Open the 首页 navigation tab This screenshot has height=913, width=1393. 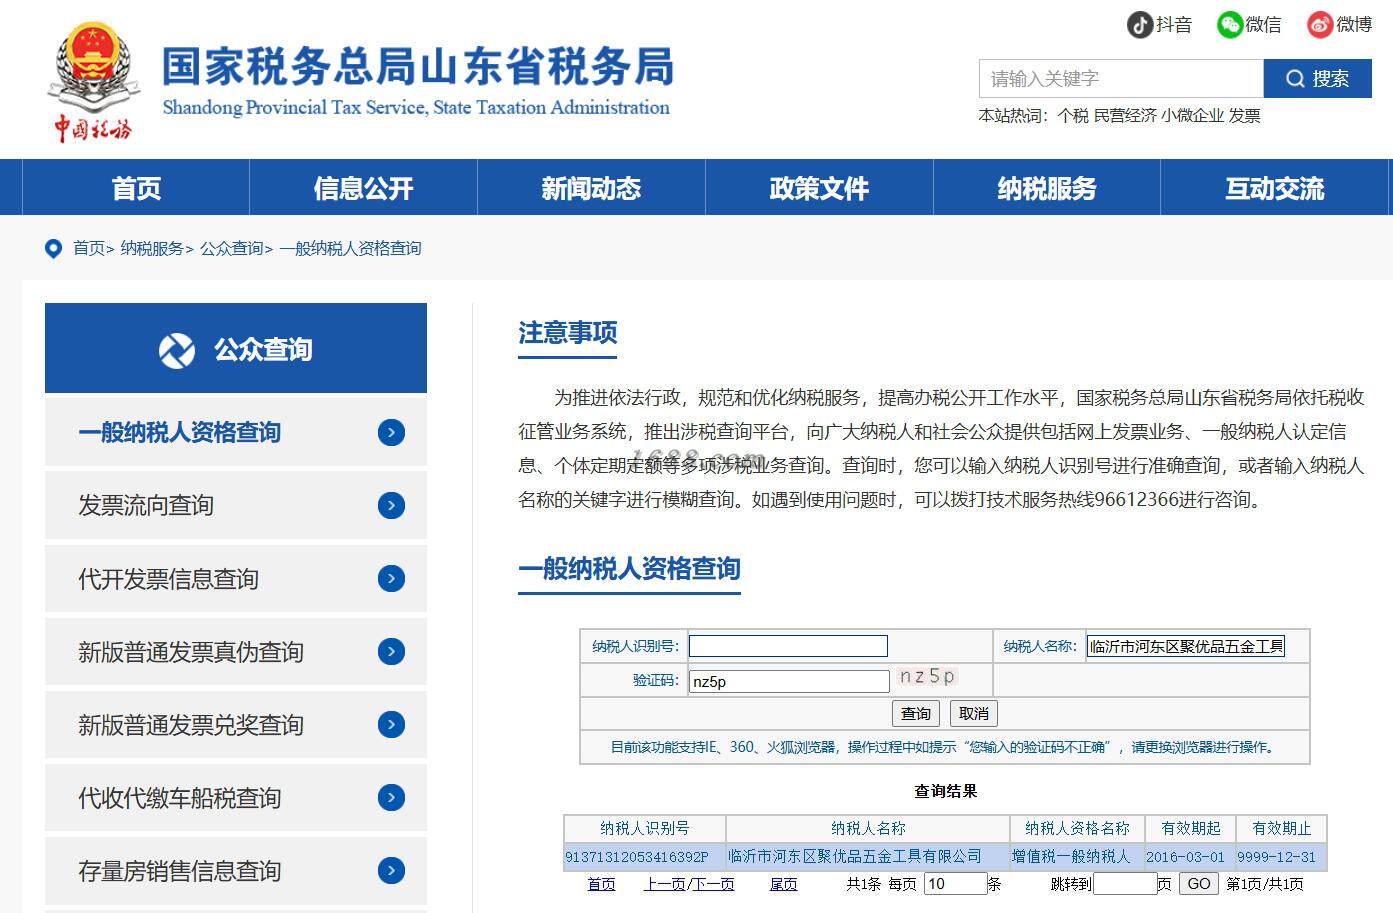click(x=136, y=188)
